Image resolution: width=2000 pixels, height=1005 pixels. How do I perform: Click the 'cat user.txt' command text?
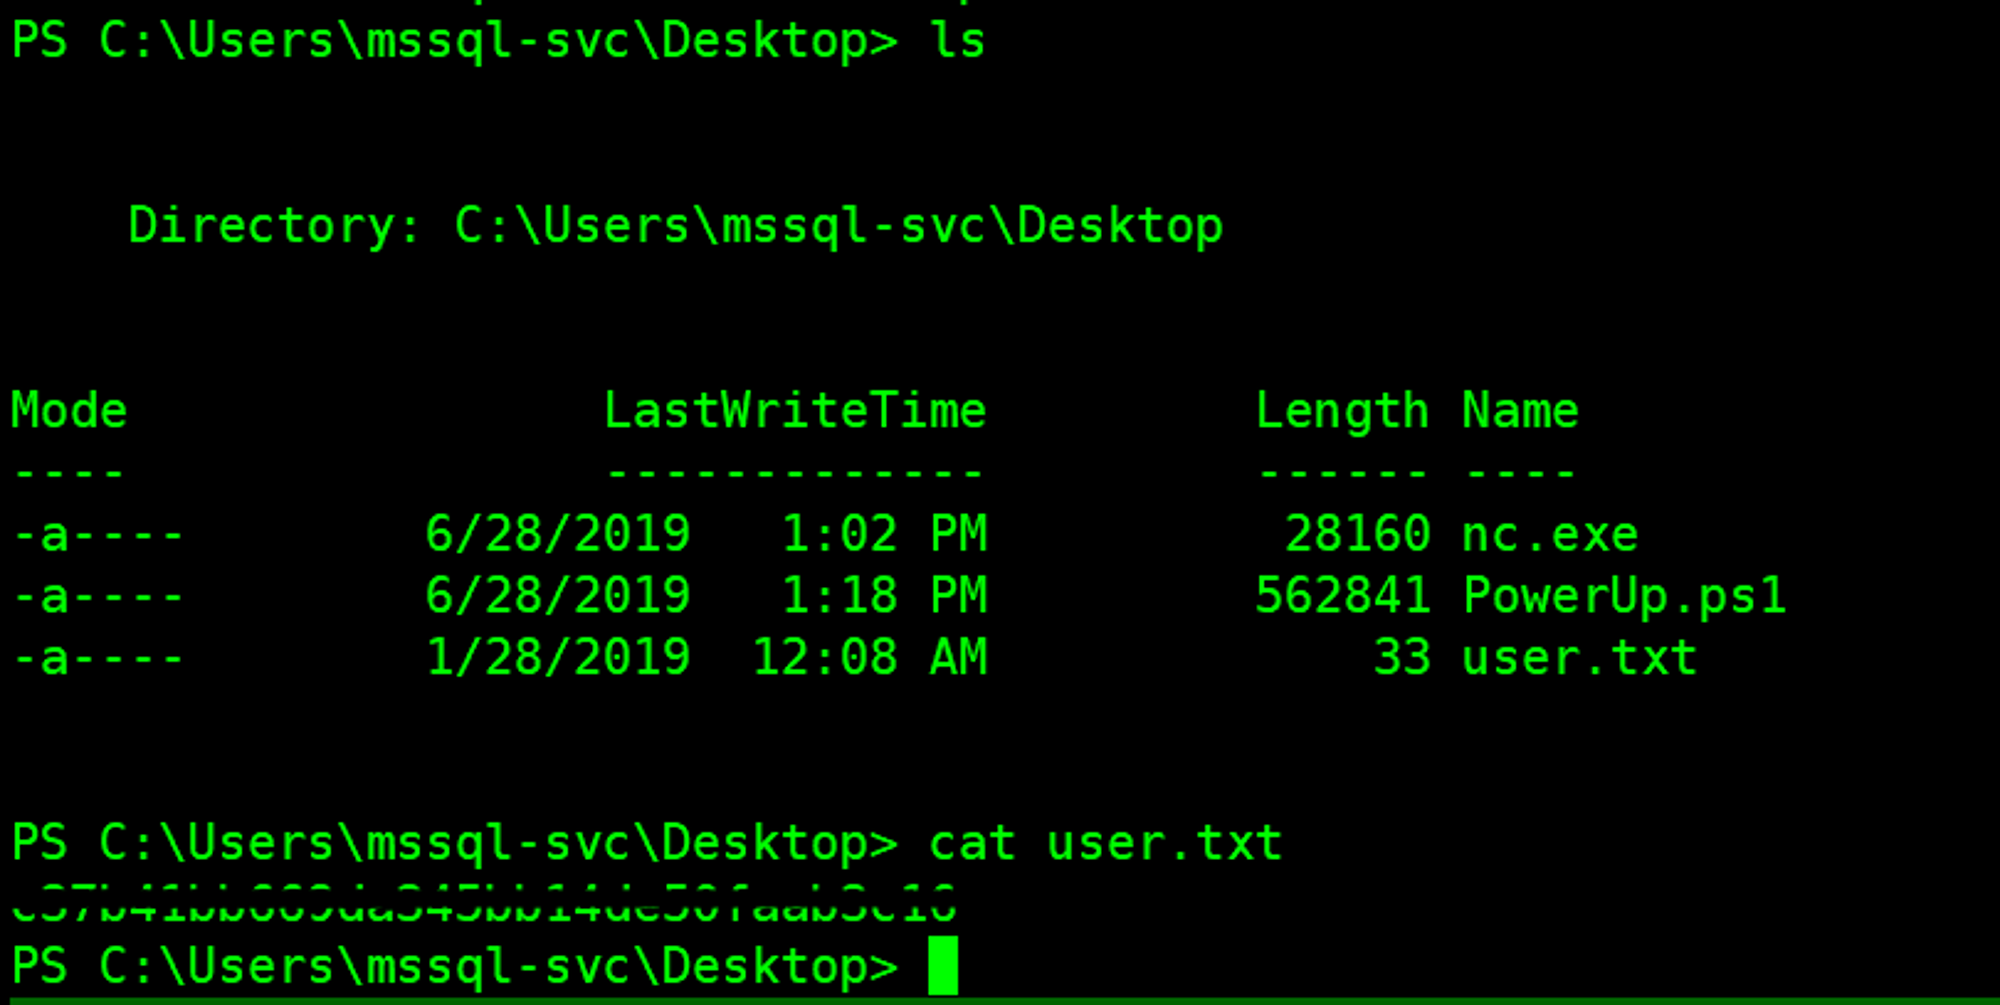(1105, 843)
